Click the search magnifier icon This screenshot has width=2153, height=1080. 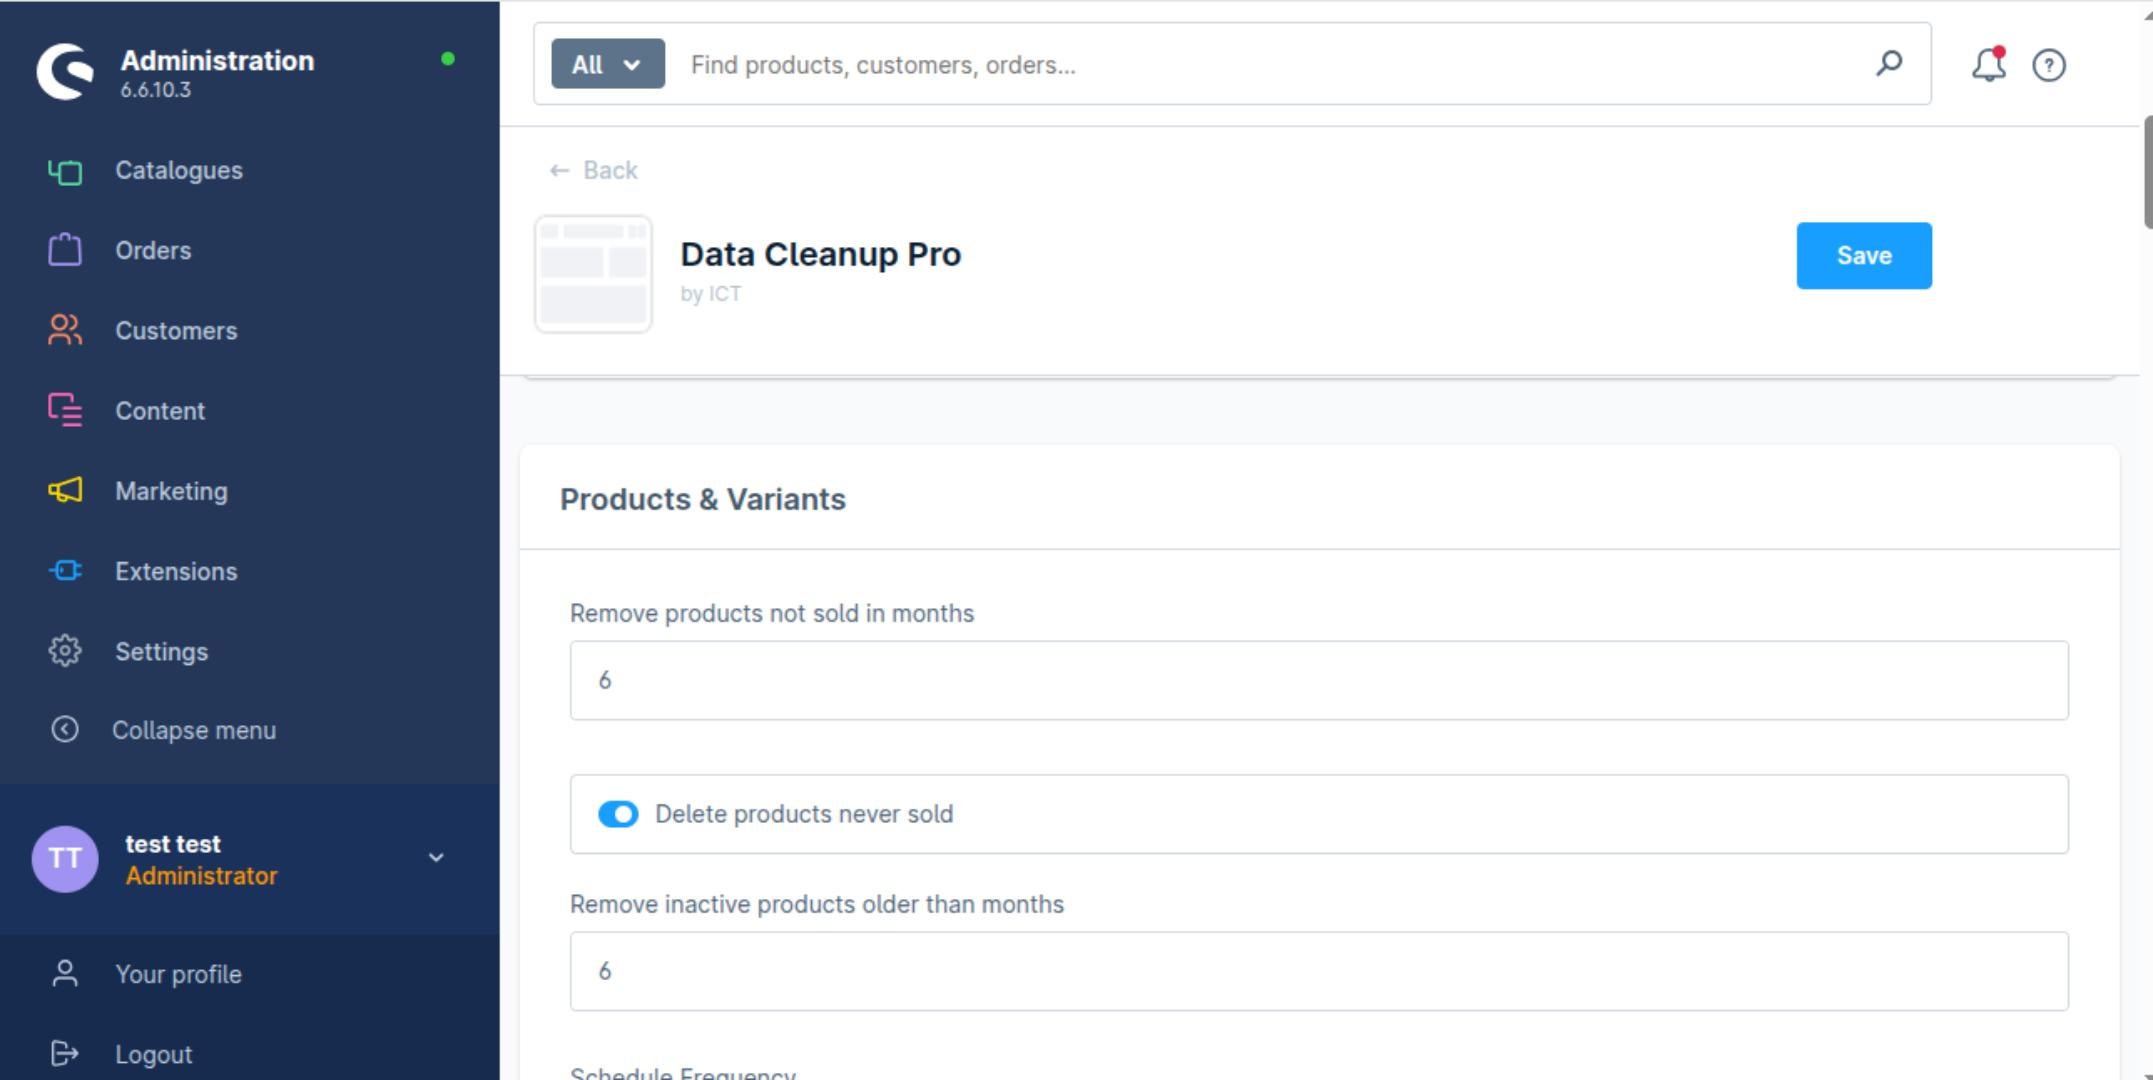coord(1889,64)
